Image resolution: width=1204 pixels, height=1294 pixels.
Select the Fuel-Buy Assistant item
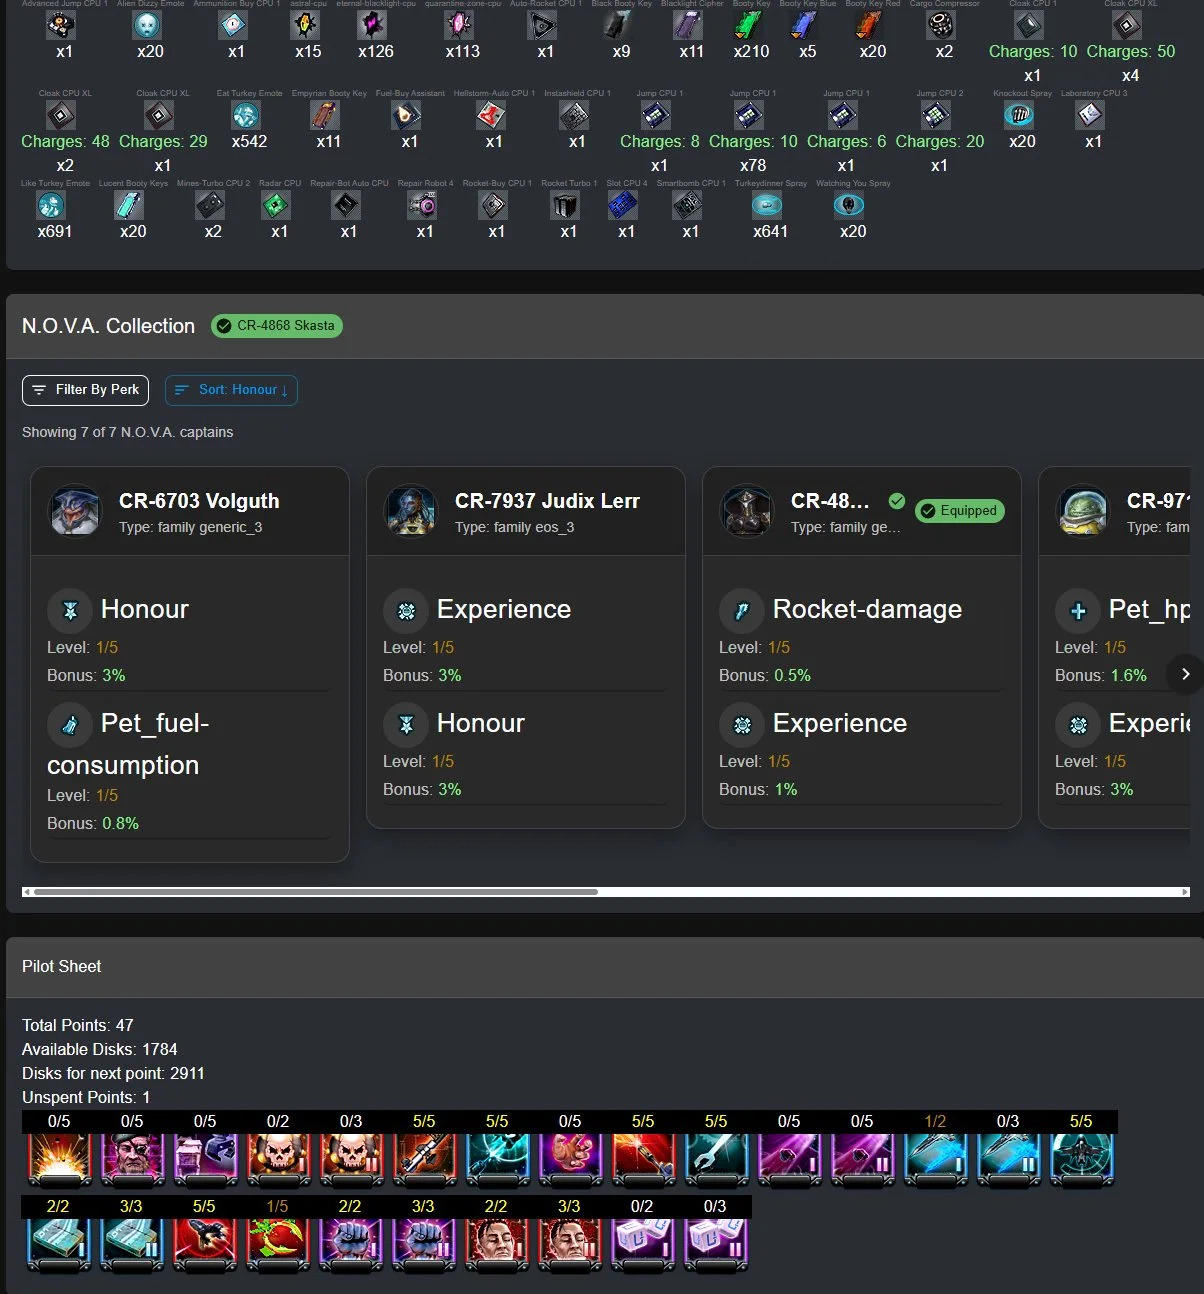coord(406,115)
